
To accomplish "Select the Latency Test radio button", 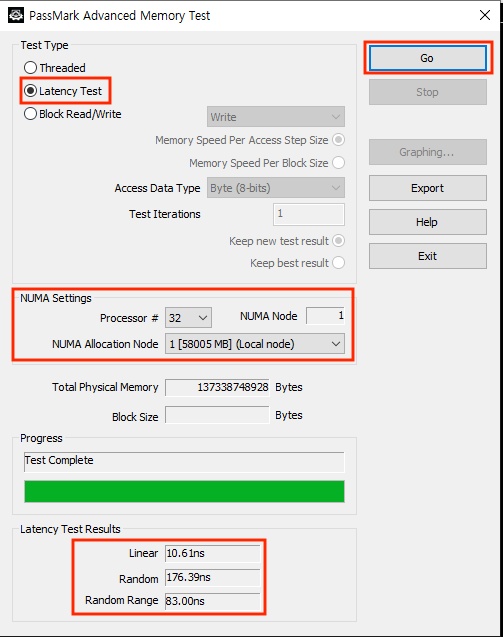I will (63, 91).
